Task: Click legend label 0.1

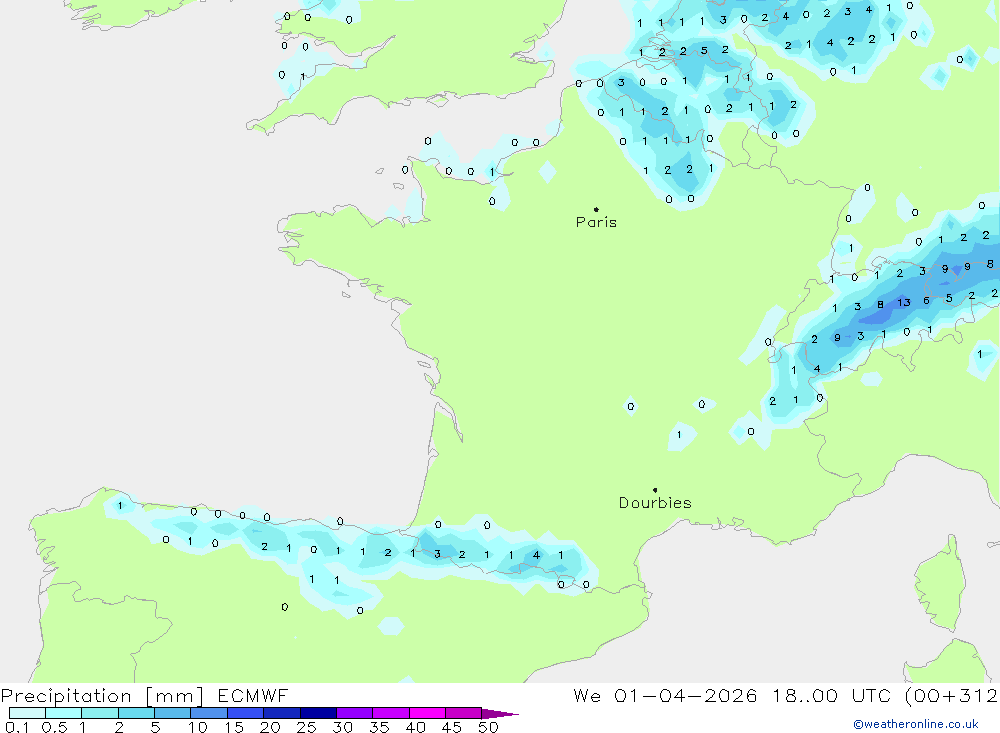Action: point(17,727)
